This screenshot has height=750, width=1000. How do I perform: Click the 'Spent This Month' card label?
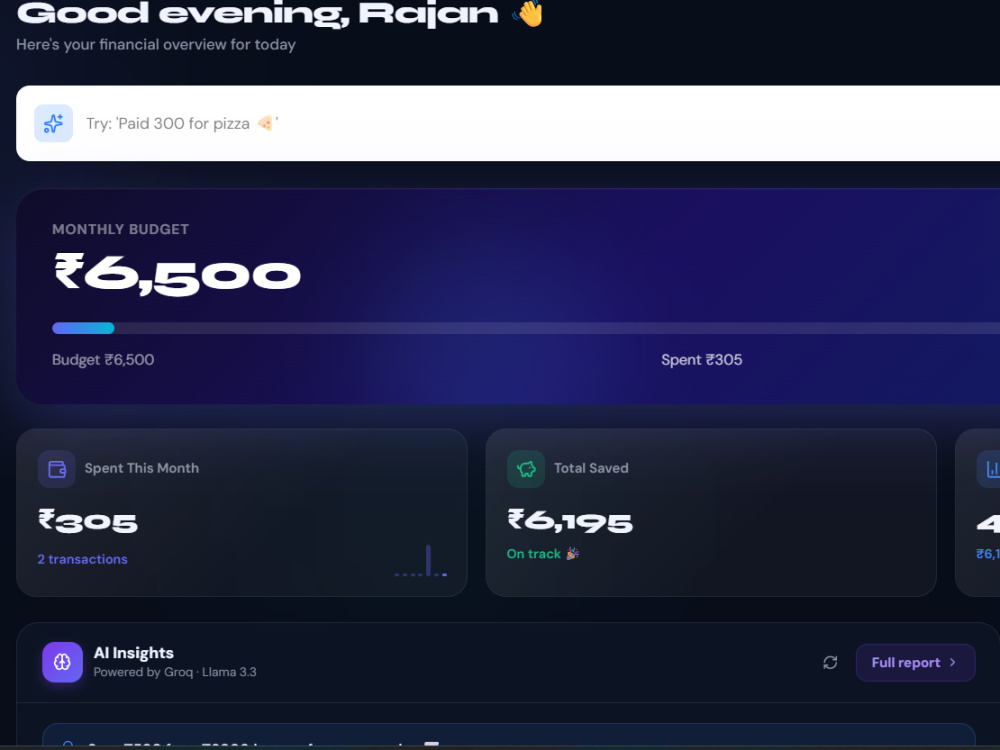(142, 467)
